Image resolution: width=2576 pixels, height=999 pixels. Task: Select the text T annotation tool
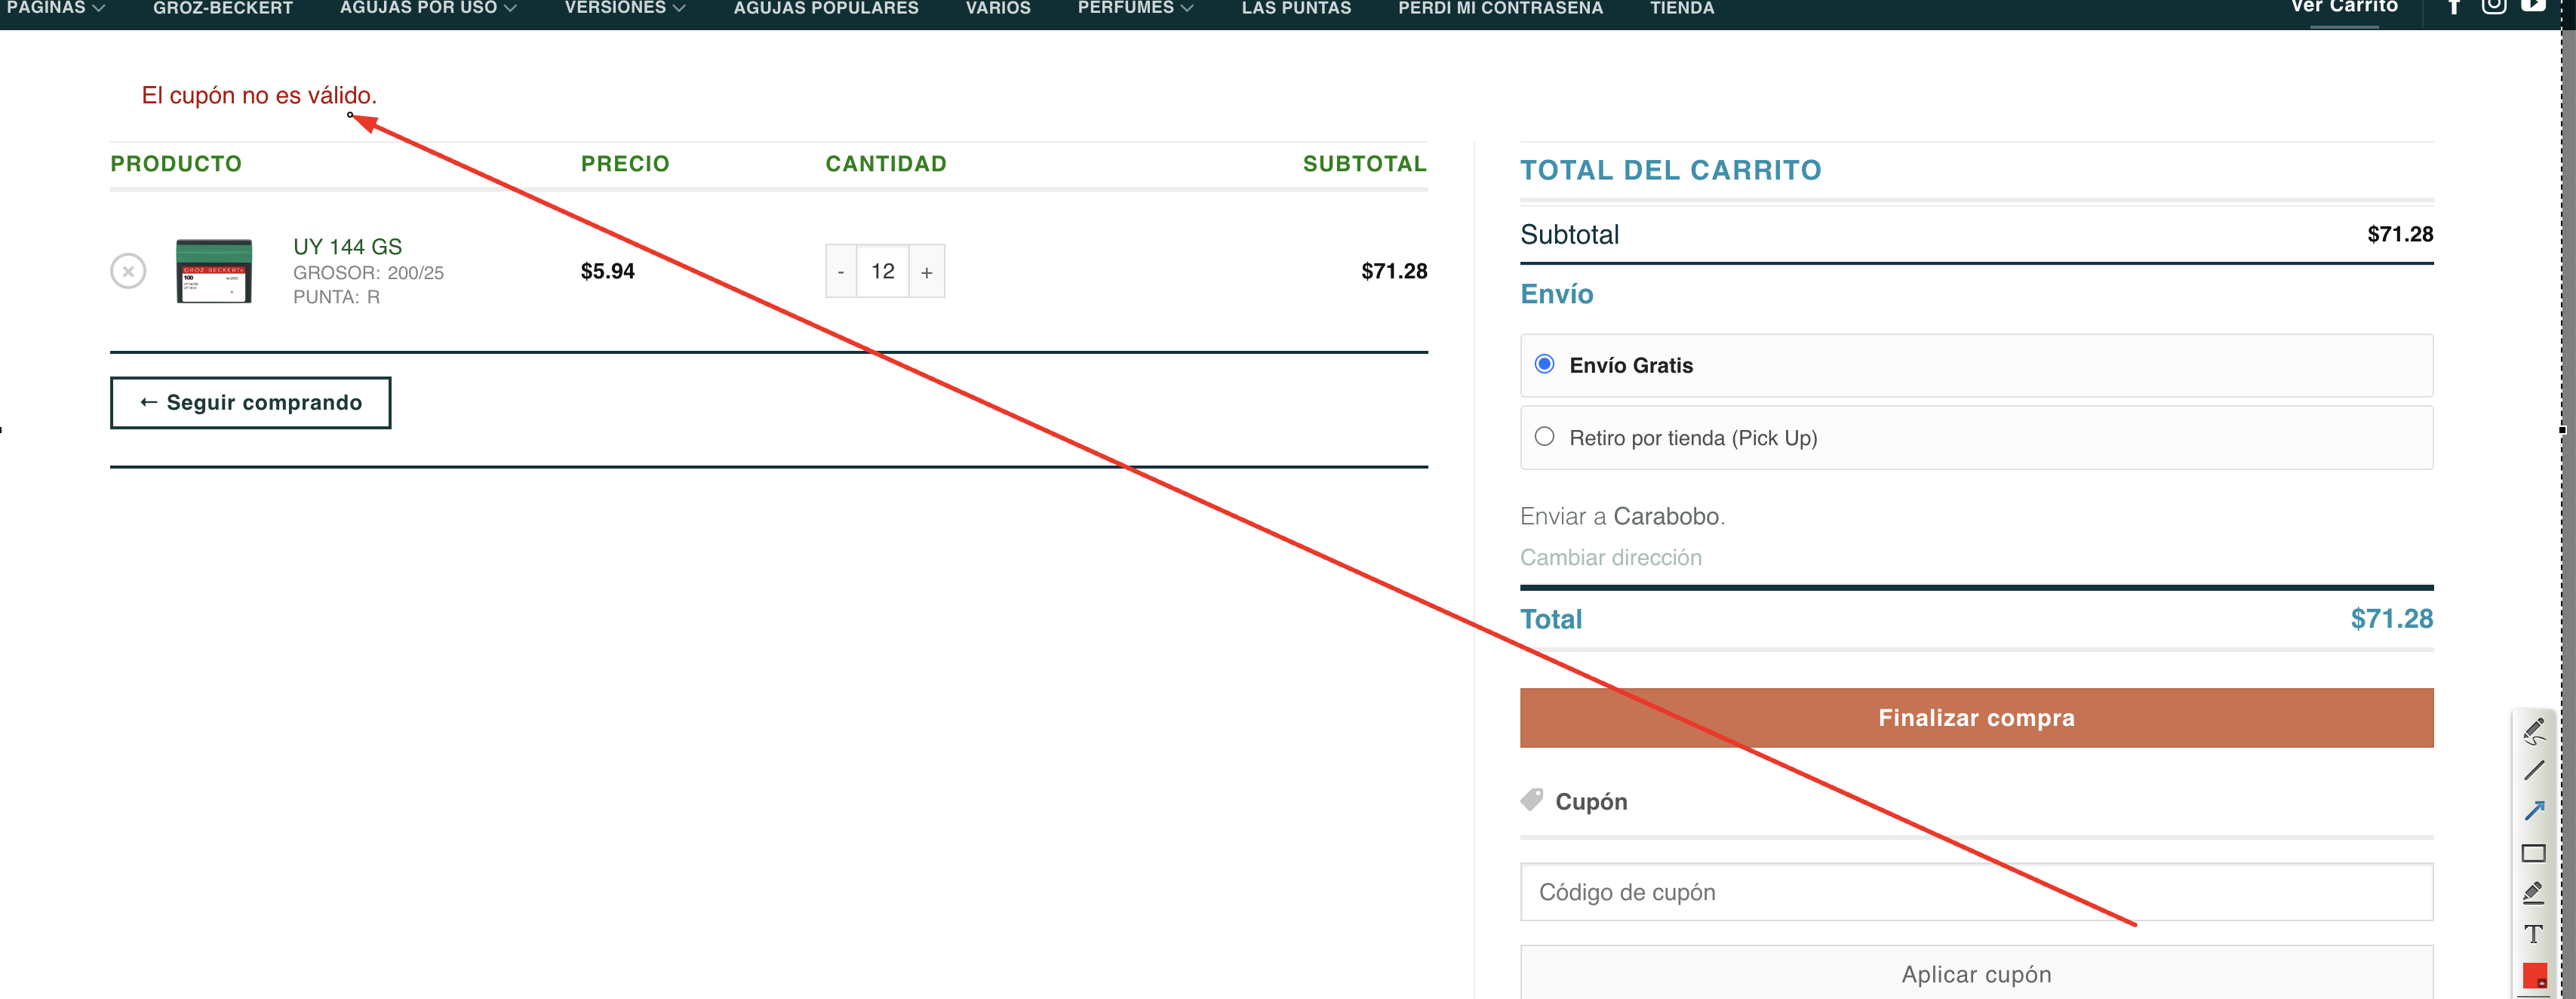pos(2533,934)
